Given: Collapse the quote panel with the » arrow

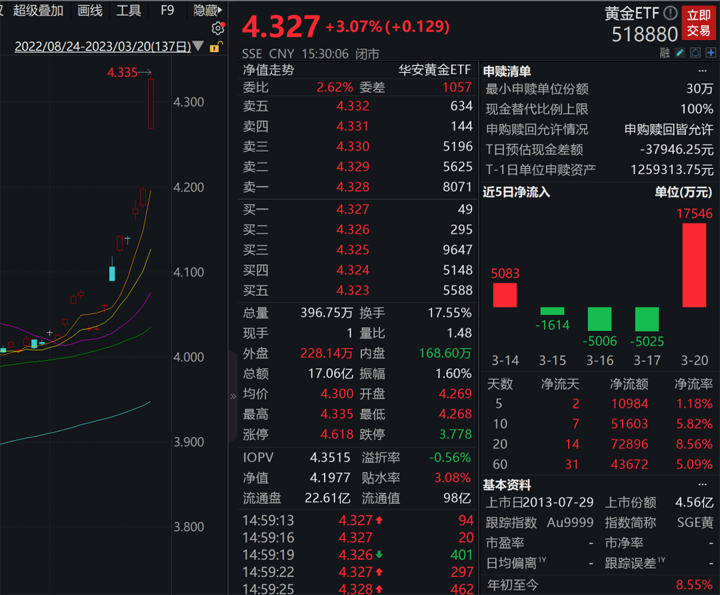Looking at the screenshot, I should pos(233,396).
